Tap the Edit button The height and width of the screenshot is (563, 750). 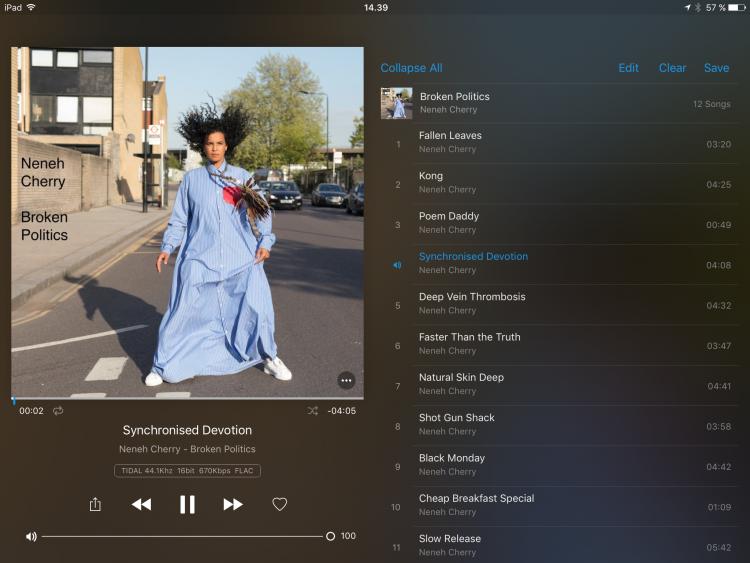pos(629,68)
